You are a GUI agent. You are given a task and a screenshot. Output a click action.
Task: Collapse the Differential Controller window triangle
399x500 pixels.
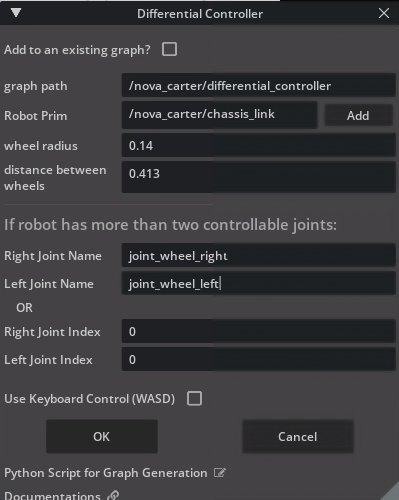pos(16,13)
